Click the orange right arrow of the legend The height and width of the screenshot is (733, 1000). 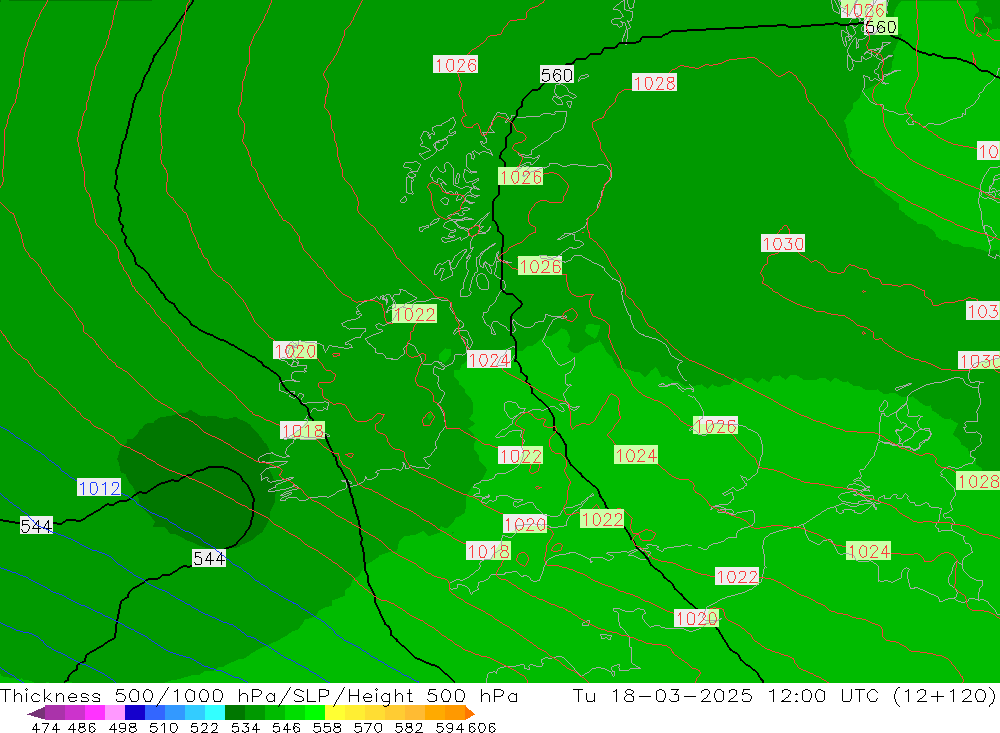(x=469, y=713)
